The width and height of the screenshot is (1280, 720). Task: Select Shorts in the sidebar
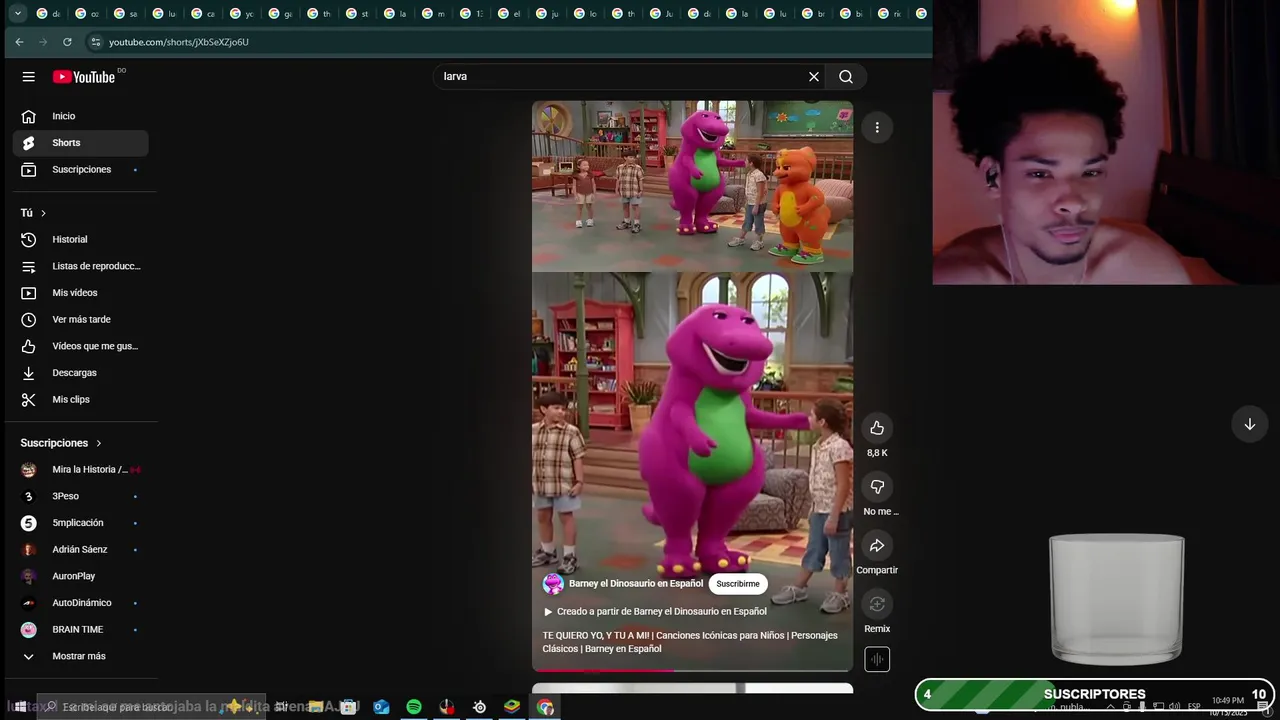(80, 143)
